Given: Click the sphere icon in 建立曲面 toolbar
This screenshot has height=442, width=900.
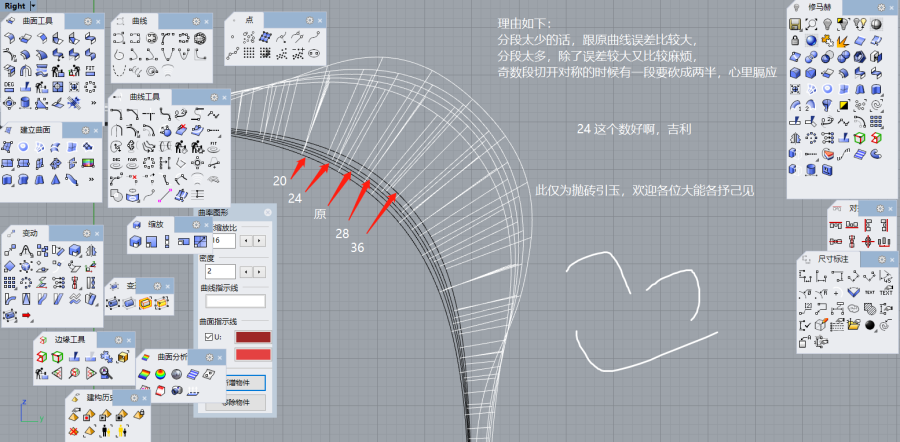Looking at the screenshot, I should 25,148.
